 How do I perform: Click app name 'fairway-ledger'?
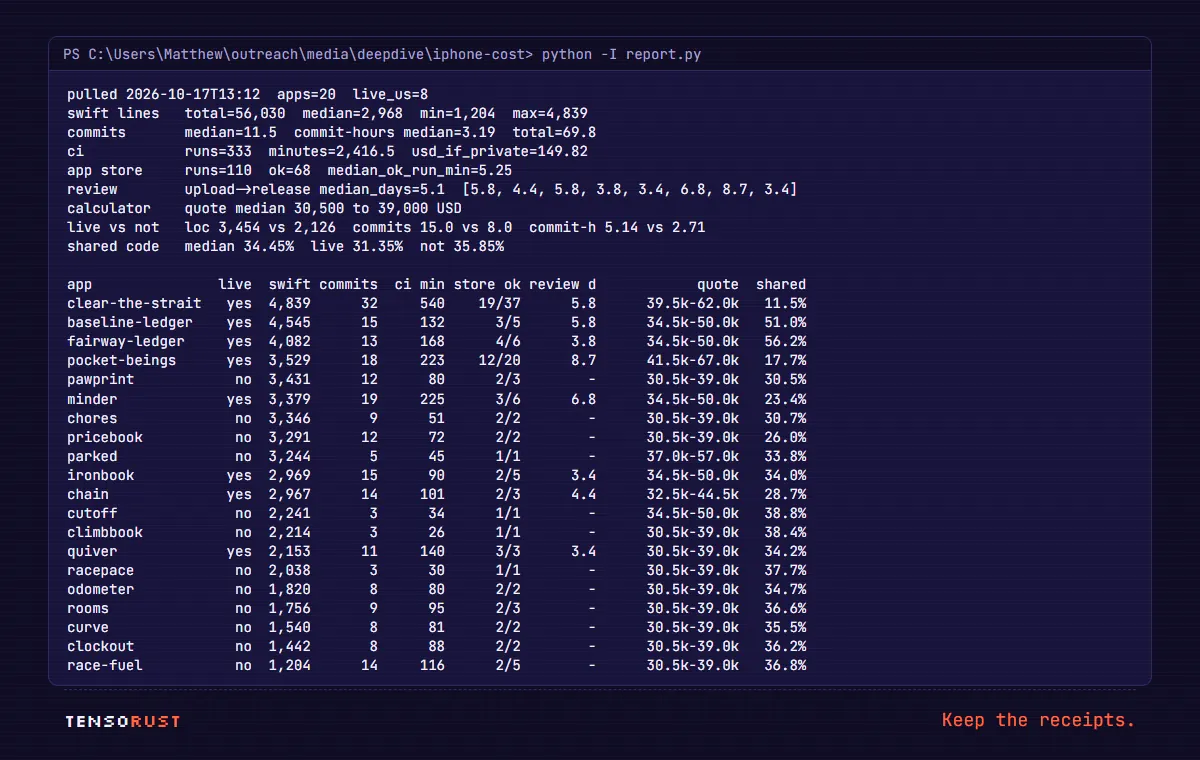point(126,341)
